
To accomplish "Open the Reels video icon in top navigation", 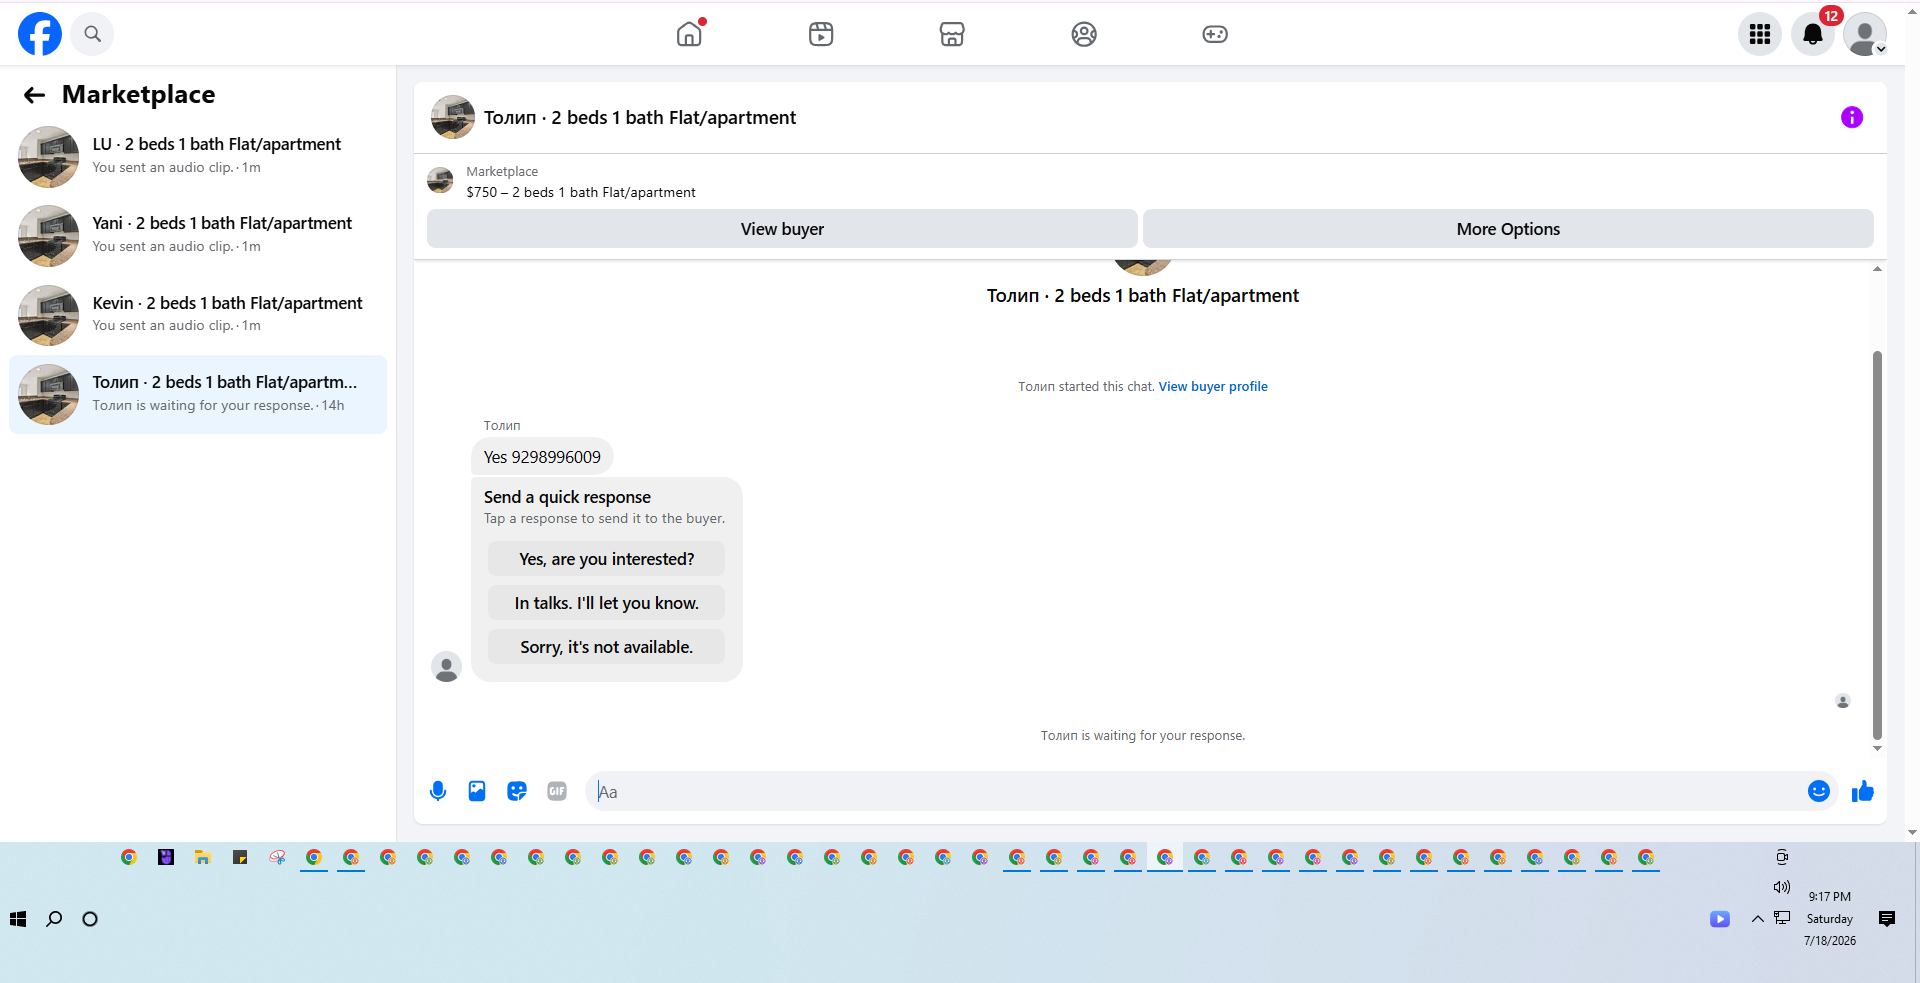I will 821,34.
